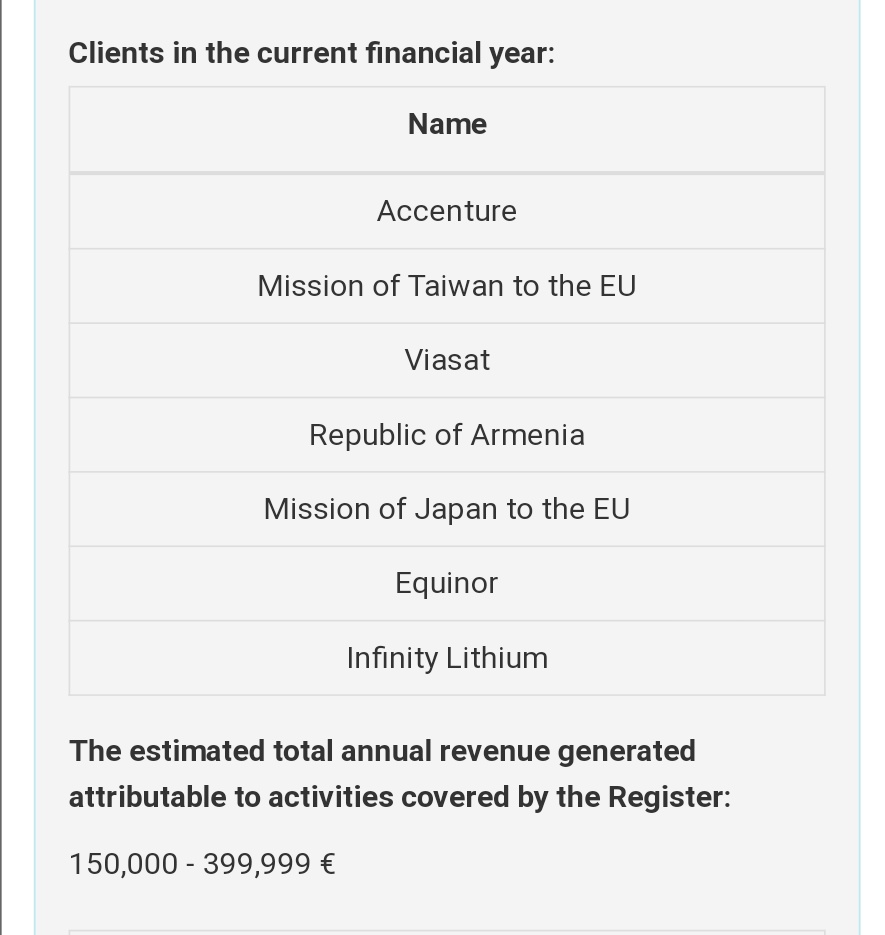Click the Infinity Lithium row
This screenshot has width=885, height=935.
(x=447, y=658)
